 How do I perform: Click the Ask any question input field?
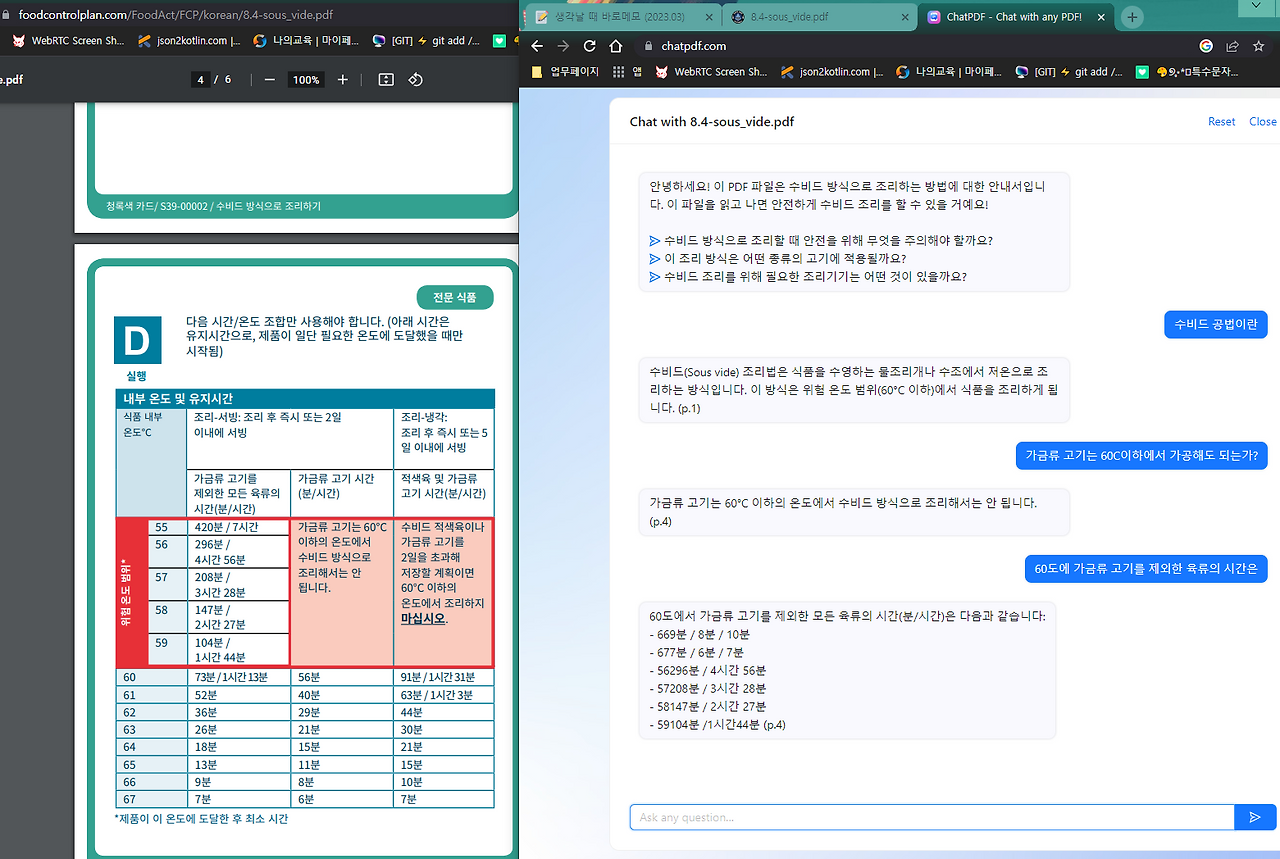click(932, 817)
